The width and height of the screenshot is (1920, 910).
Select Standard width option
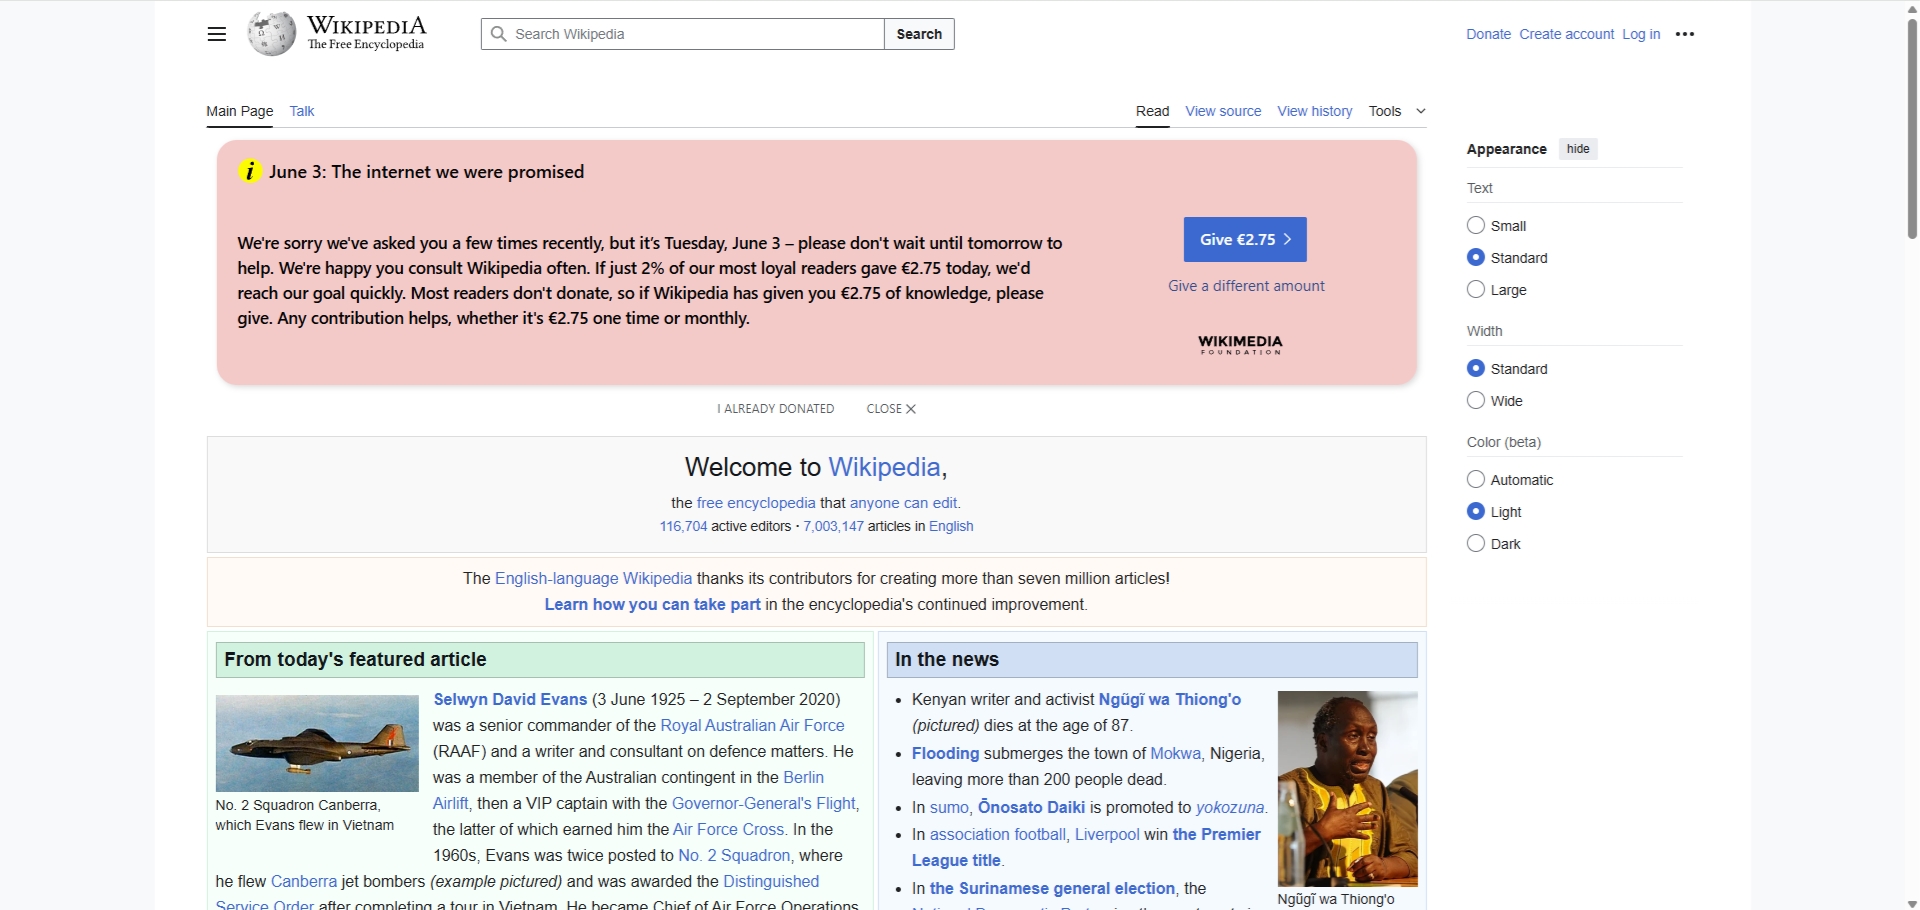pyautogui.click(x=1476, y=368)
